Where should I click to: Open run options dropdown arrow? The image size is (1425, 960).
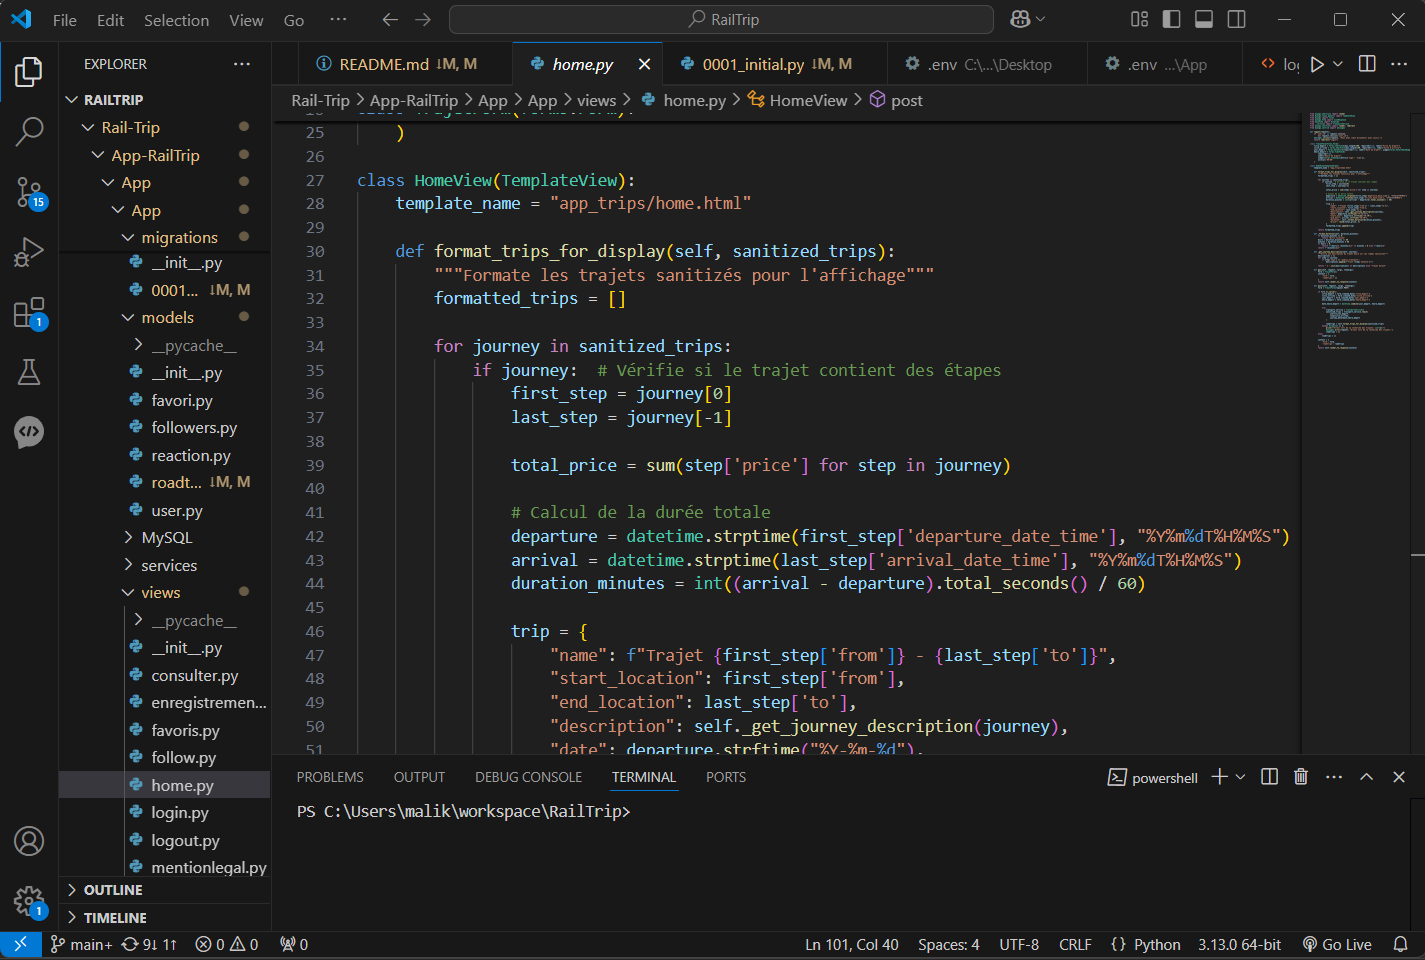(1338, 64)
